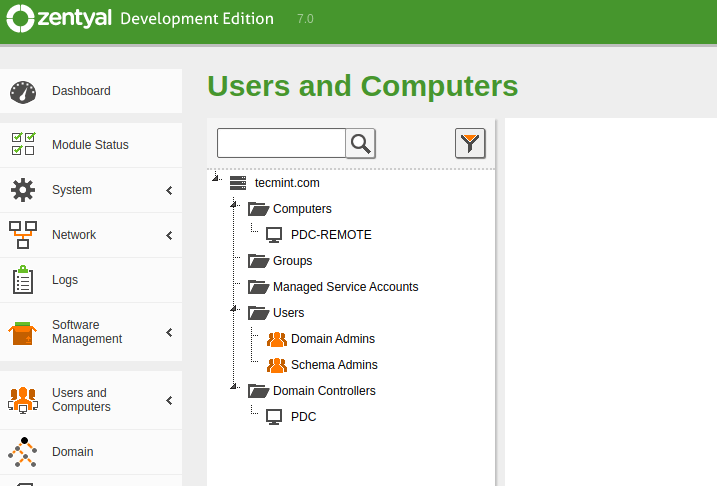Image resolution: width=717 pixels, height=486 pixels.
Task: Click the Module Status checkboxes icon
Action: (x=23, y=144)
